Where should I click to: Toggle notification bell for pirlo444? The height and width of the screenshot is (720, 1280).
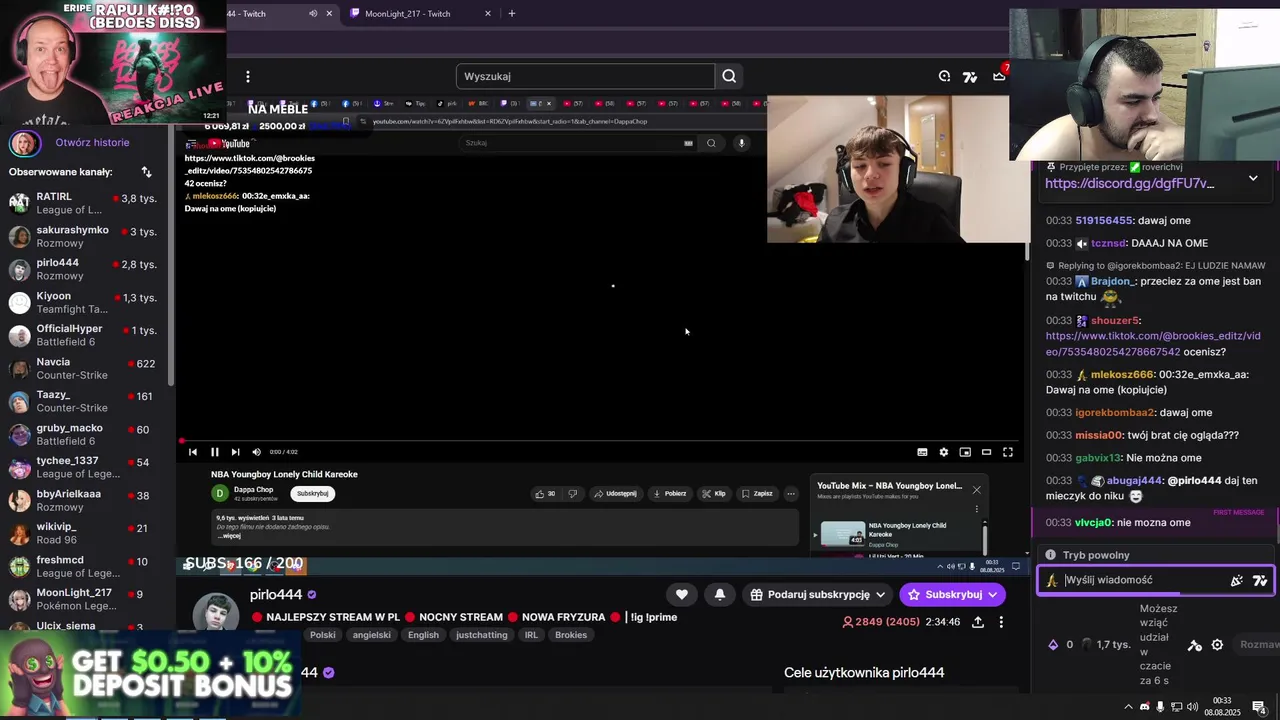[720, 594]
